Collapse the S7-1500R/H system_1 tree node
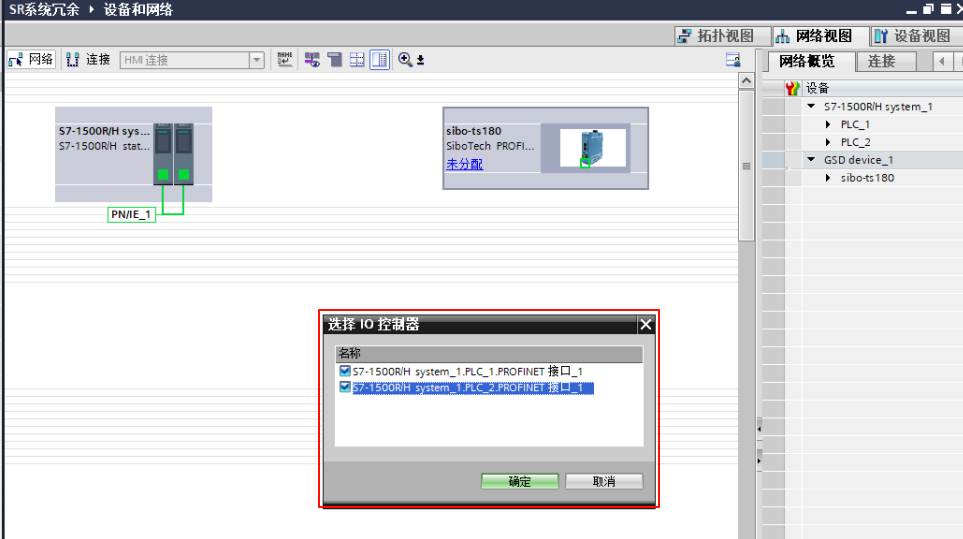Image resolution: width=963 pixels, height=539 pixels. pyautogui.click(x=811, y=106)
